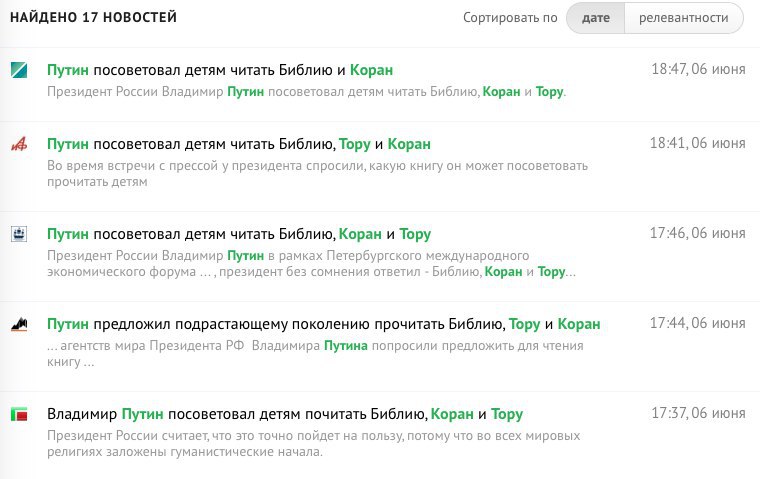
Task: Click timestamp "18:47, 06 июня"
Action: tap(698, 69)
